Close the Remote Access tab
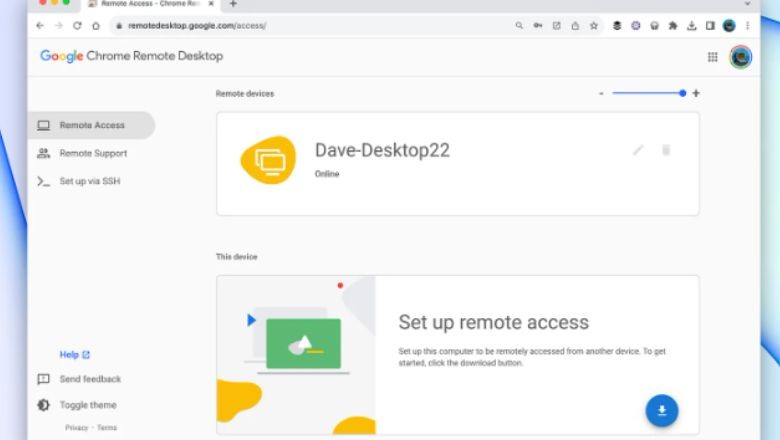The image size is (780, 440). click(x=211, y=3)
